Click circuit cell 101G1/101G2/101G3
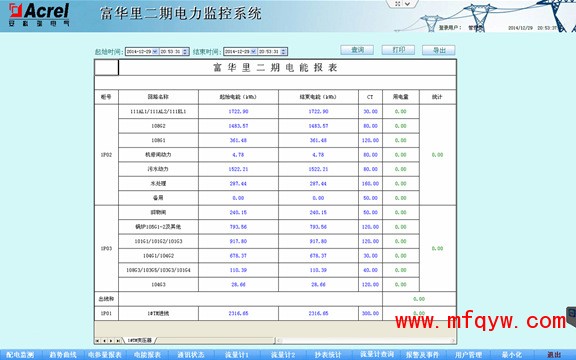 point(158,241)
